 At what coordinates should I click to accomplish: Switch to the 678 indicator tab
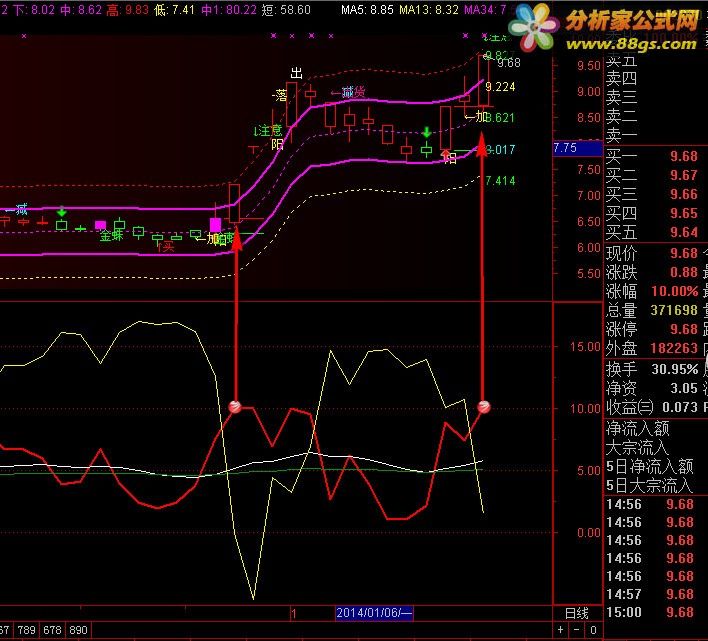click(52, 630)
